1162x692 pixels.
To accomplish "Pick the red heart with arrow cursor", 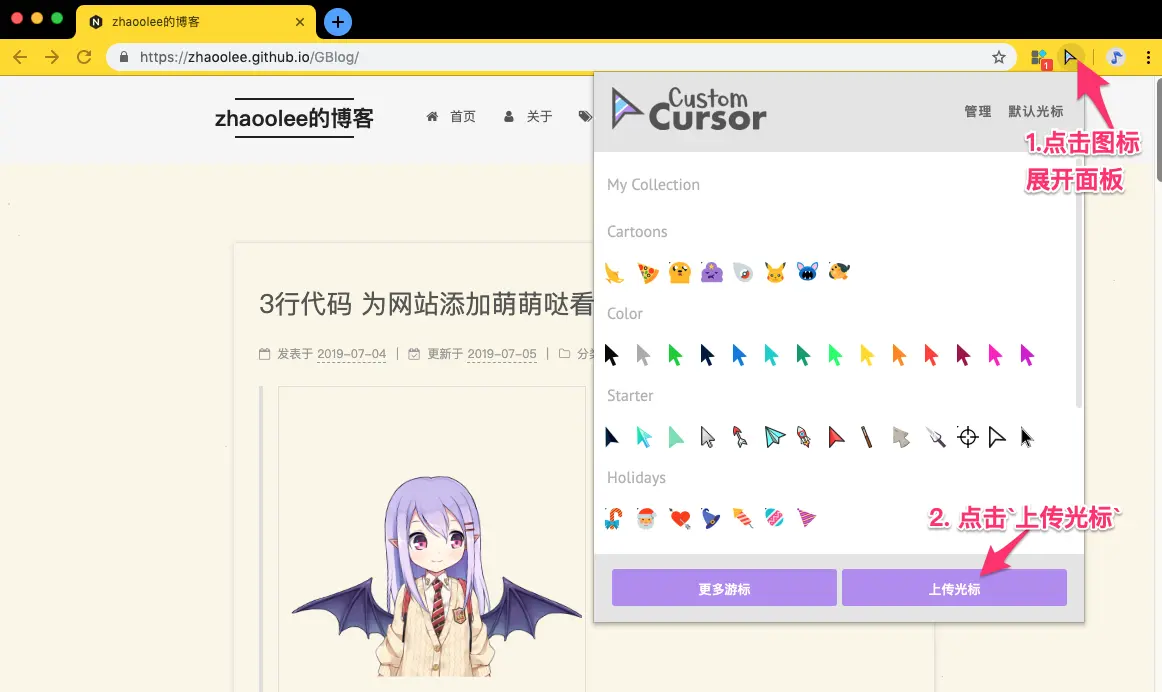I will [680, 519].
